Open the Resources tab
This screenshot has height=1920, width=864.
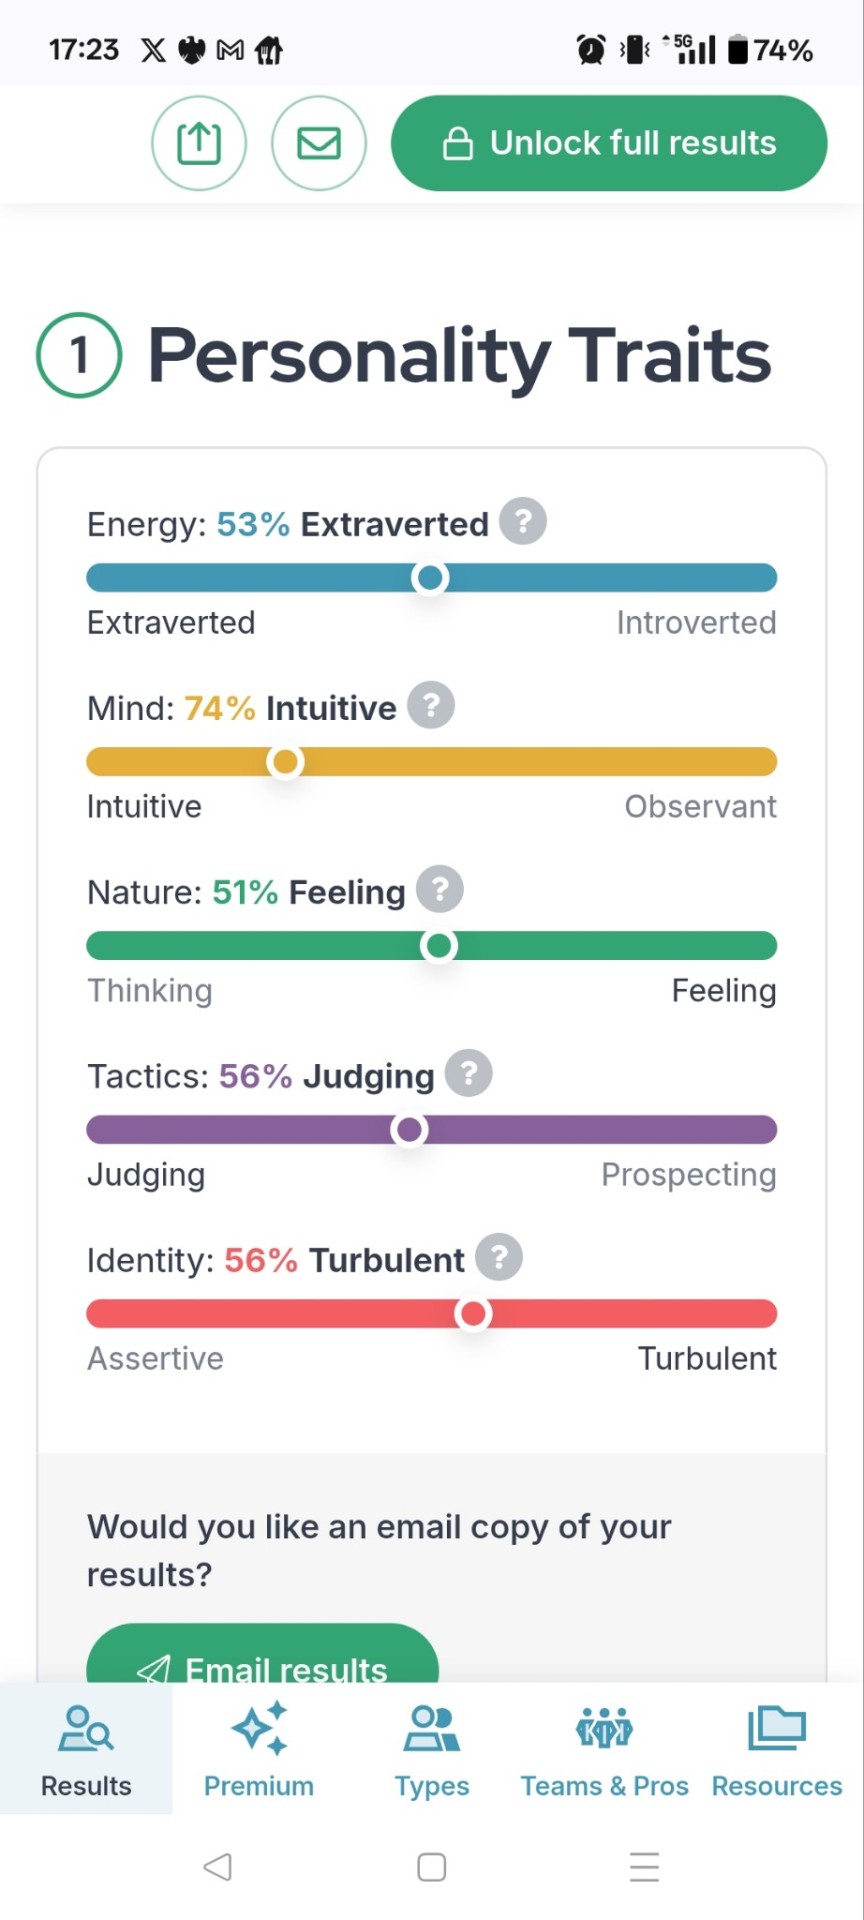pyautogui.click(x=777, y=1750)
